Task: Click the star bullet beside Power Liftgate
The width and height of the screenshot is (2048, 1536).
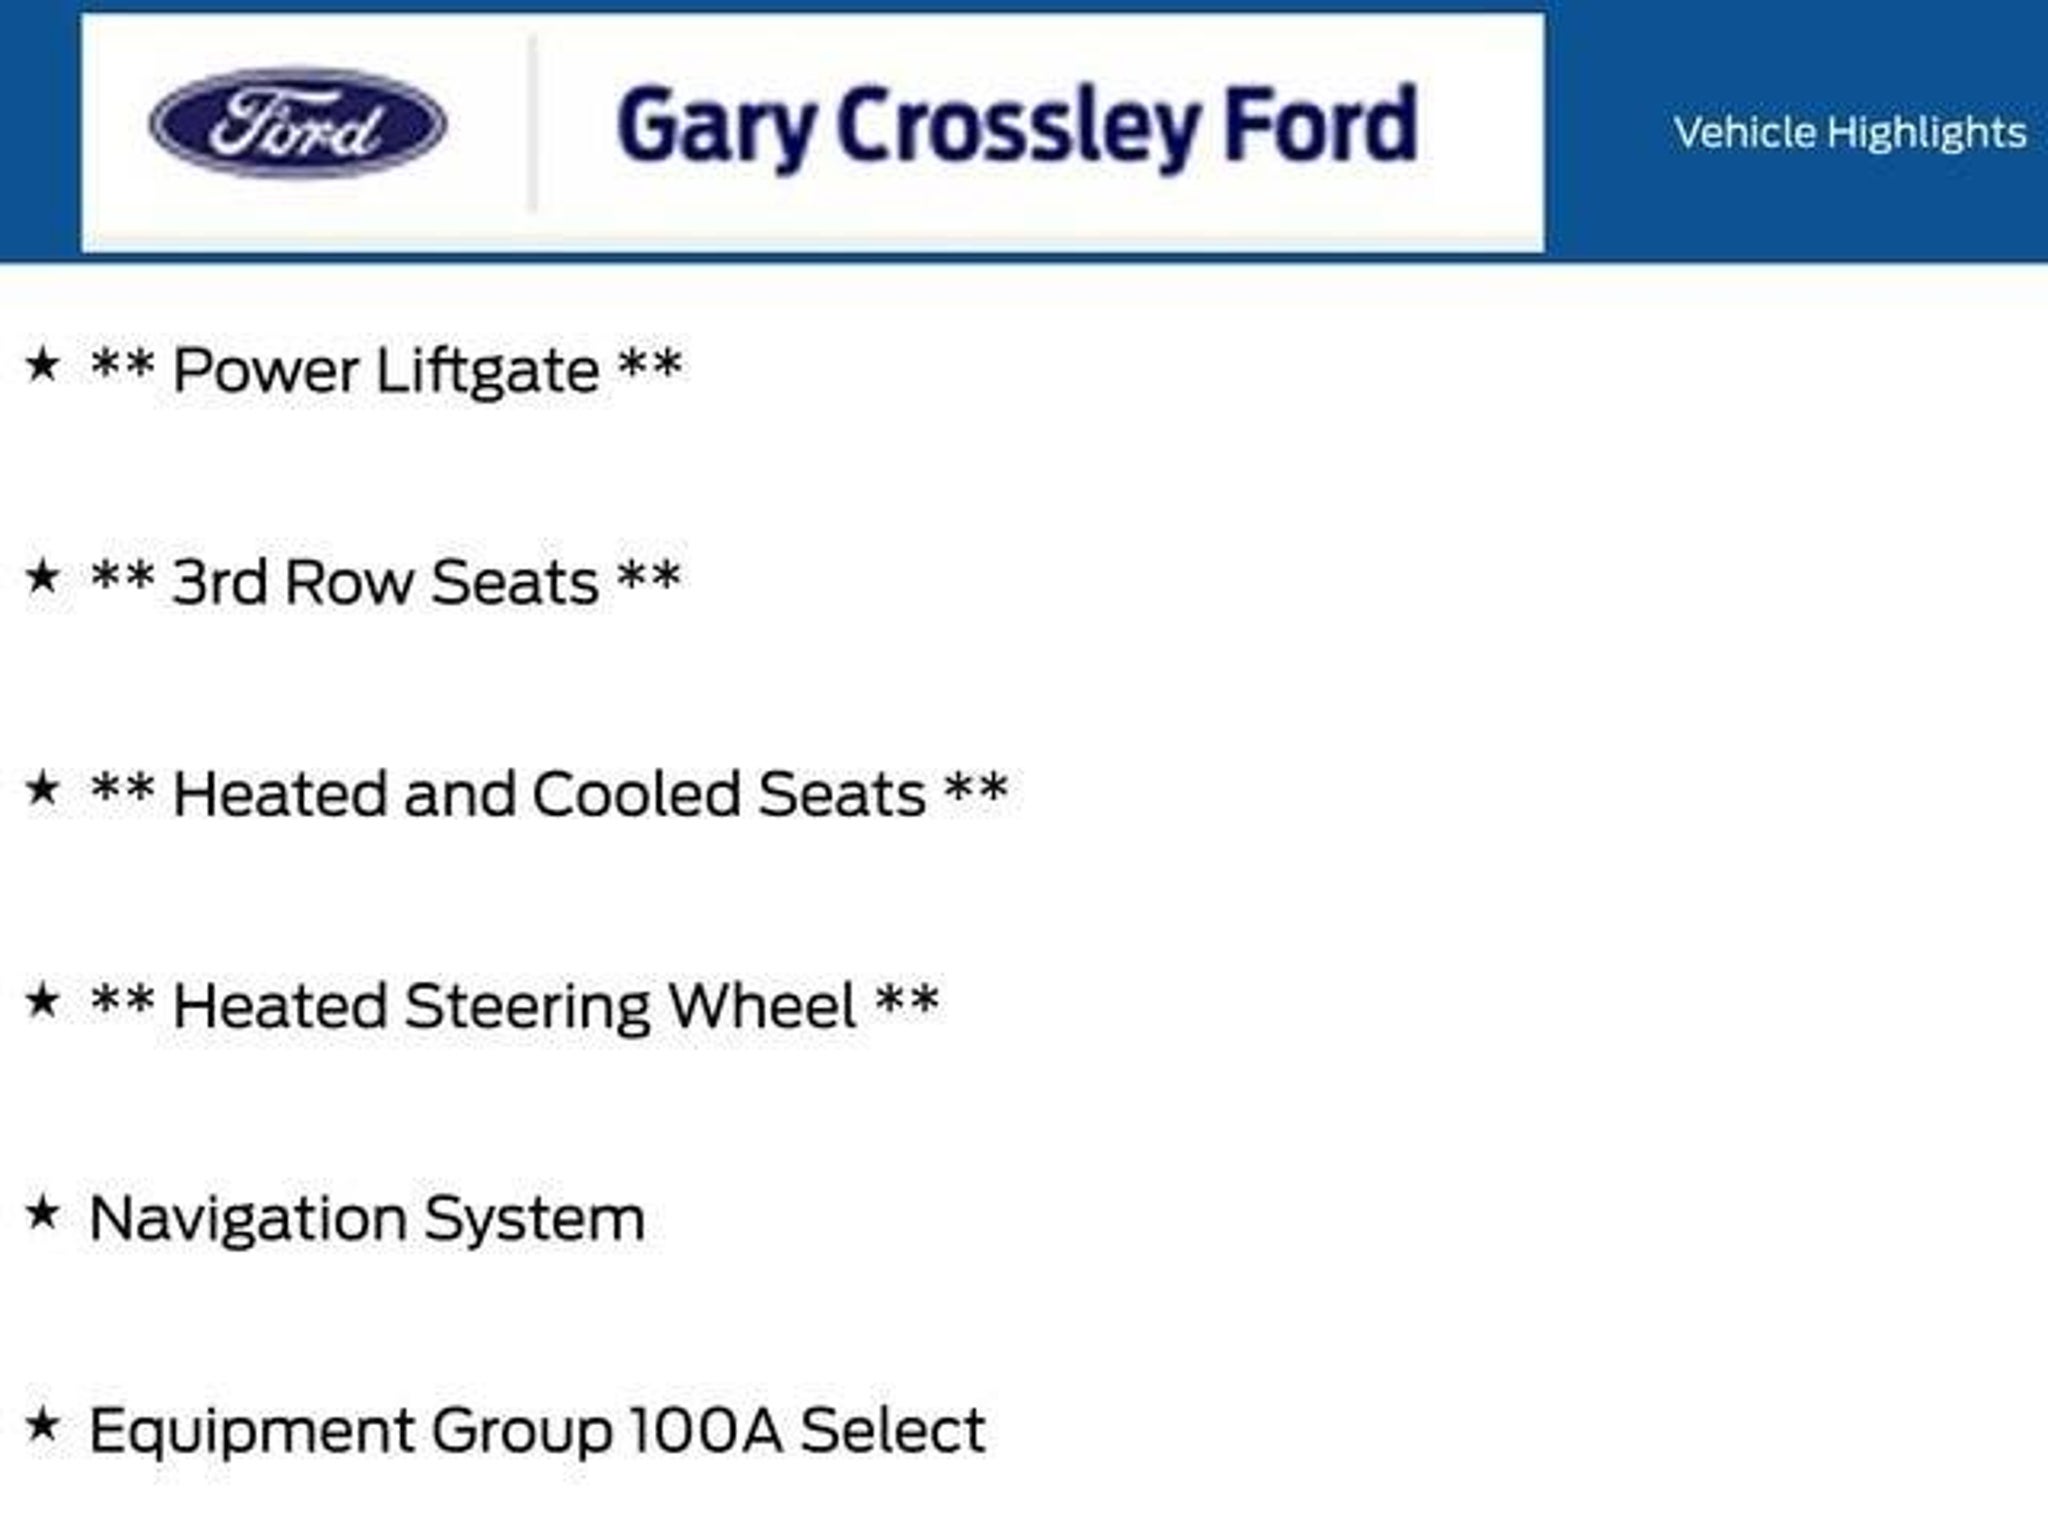Action: [x=43, y=364]
